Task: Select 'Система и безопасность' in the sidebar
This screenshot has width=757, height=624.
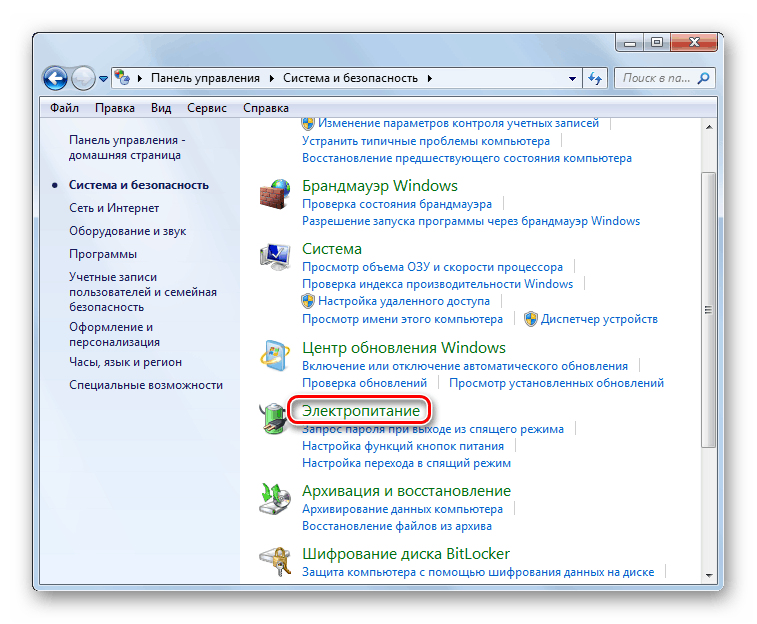Action: coord(139,185)
